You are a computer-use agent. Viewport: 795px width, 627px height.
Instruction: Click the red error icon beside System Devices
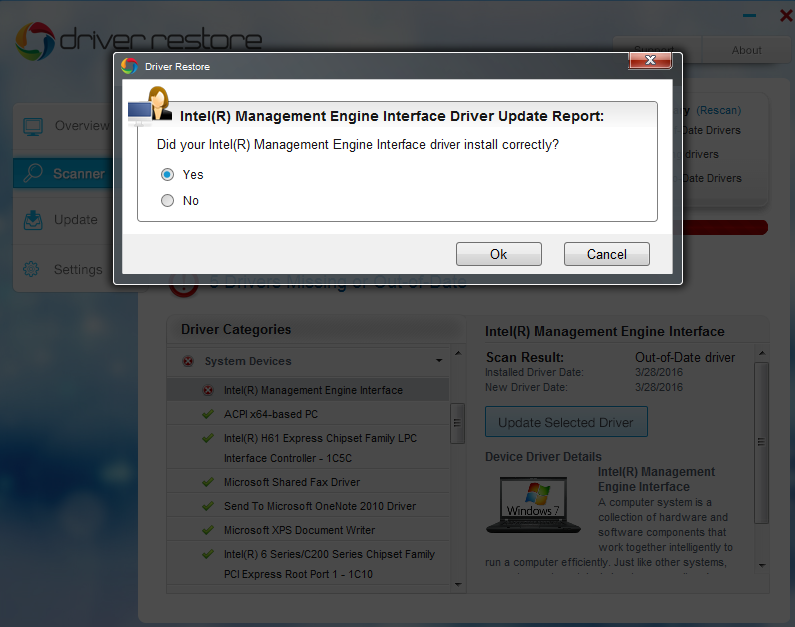tap(188, 361)
